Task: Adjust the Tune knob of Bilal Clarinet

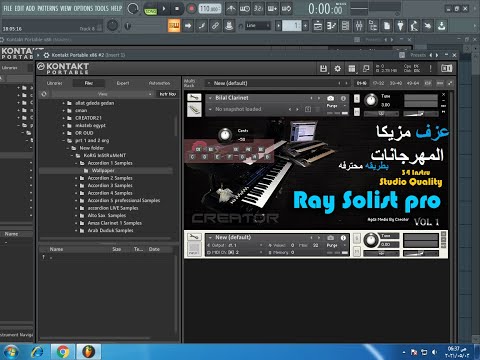Action: pyautogui.click(x=371, y=100)
